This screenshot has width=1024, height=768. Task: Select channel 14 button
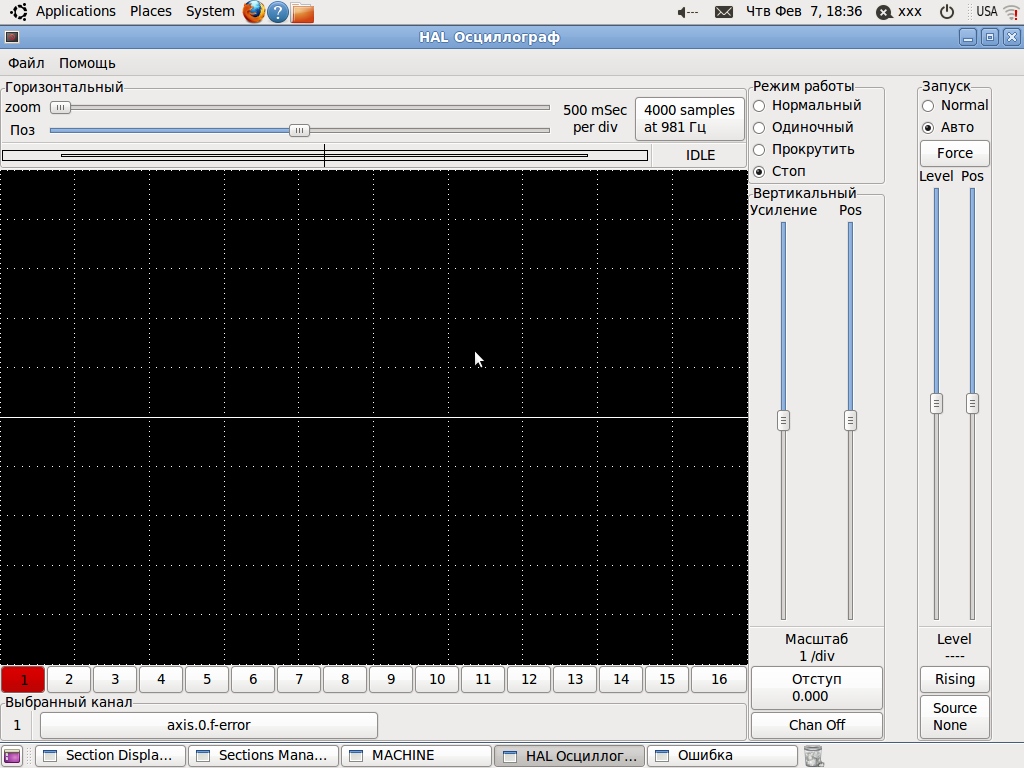pyautogui.click(x=621, y=679)
